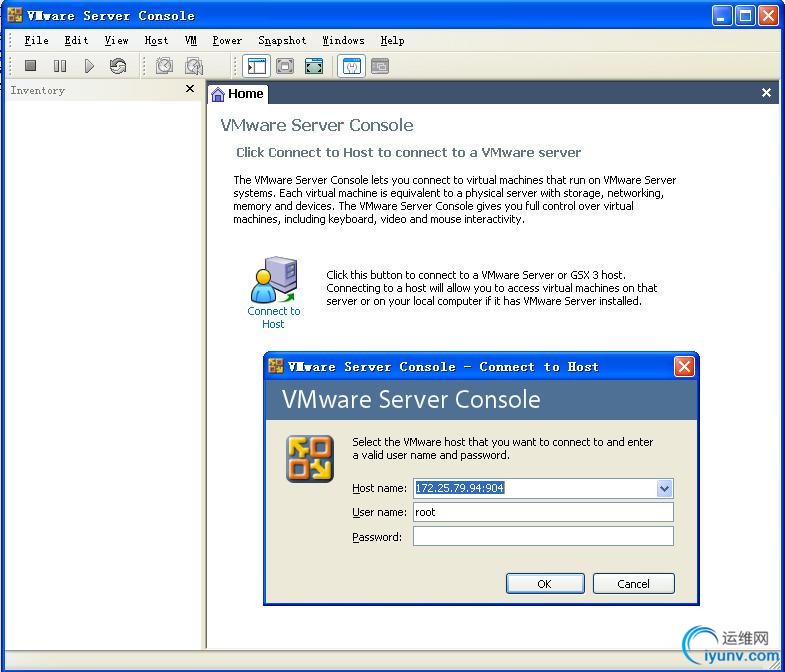Open the File menu
This screenshot has width=785, height=672.
coord(37,41)
